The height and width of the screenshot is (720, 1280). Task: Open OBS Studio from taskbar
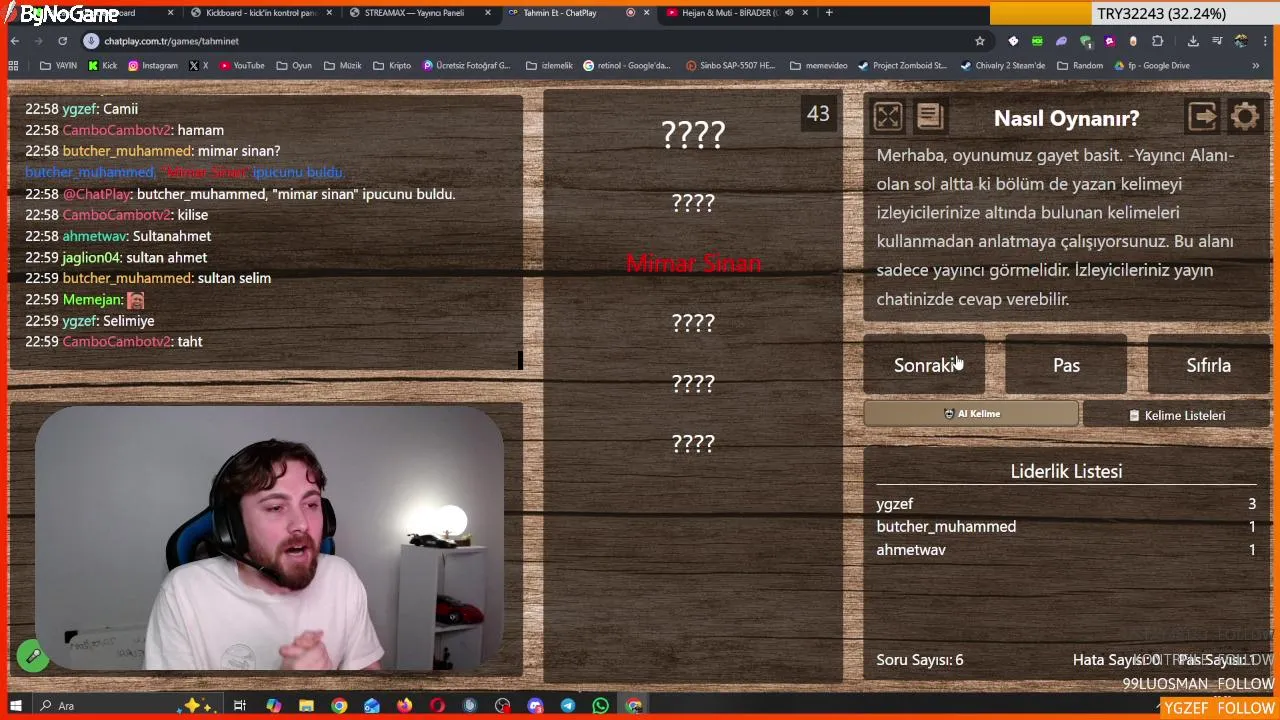coord(502,706)
